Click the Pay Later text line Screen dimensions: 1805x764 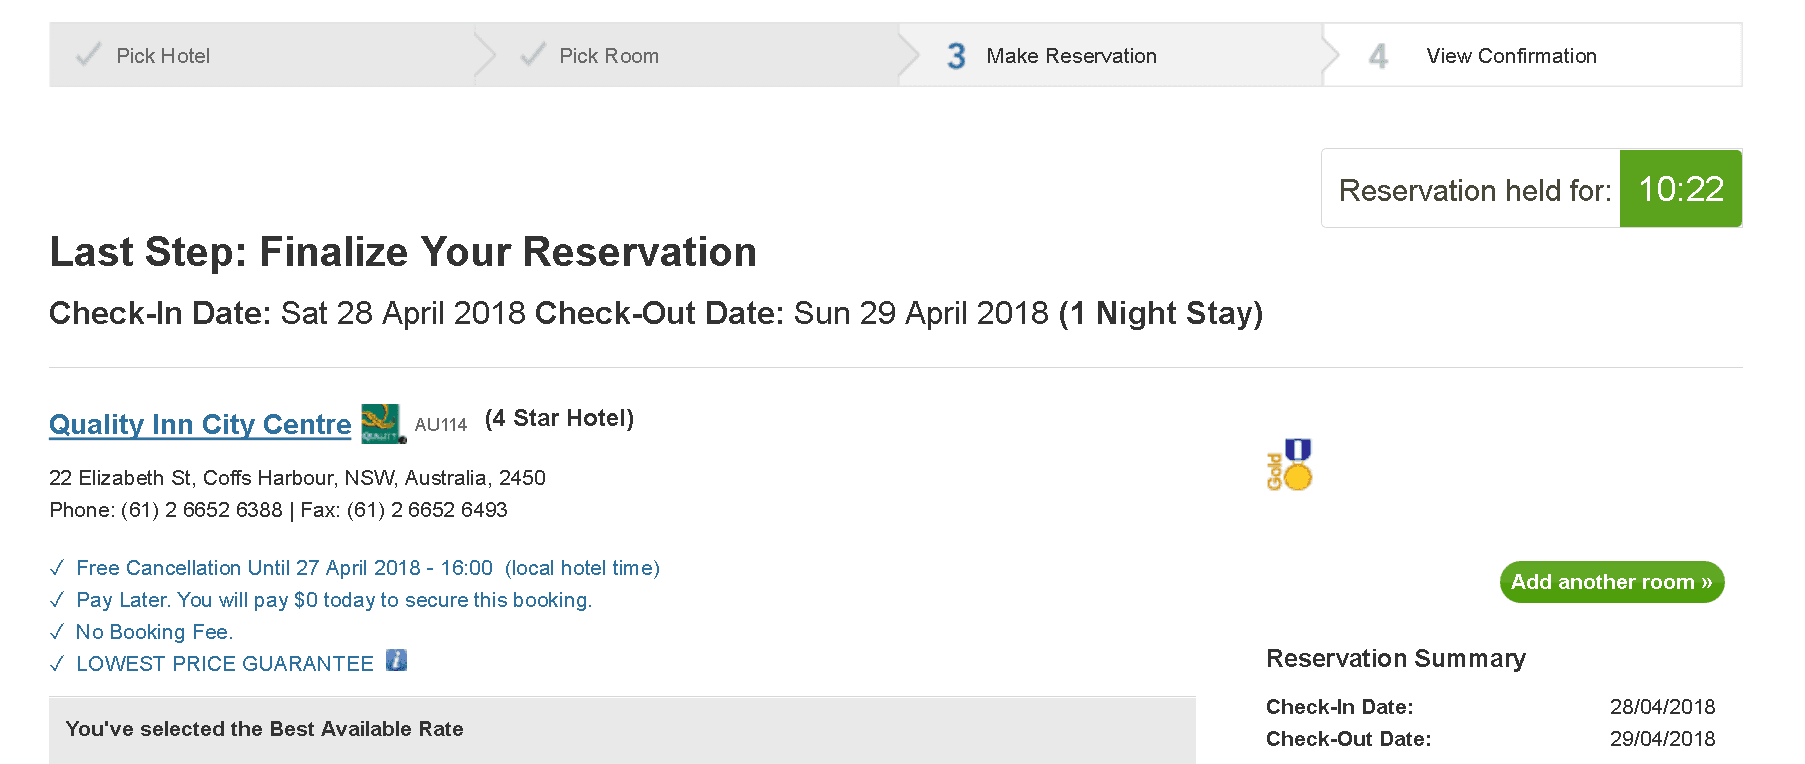click(x=334, y=600)
